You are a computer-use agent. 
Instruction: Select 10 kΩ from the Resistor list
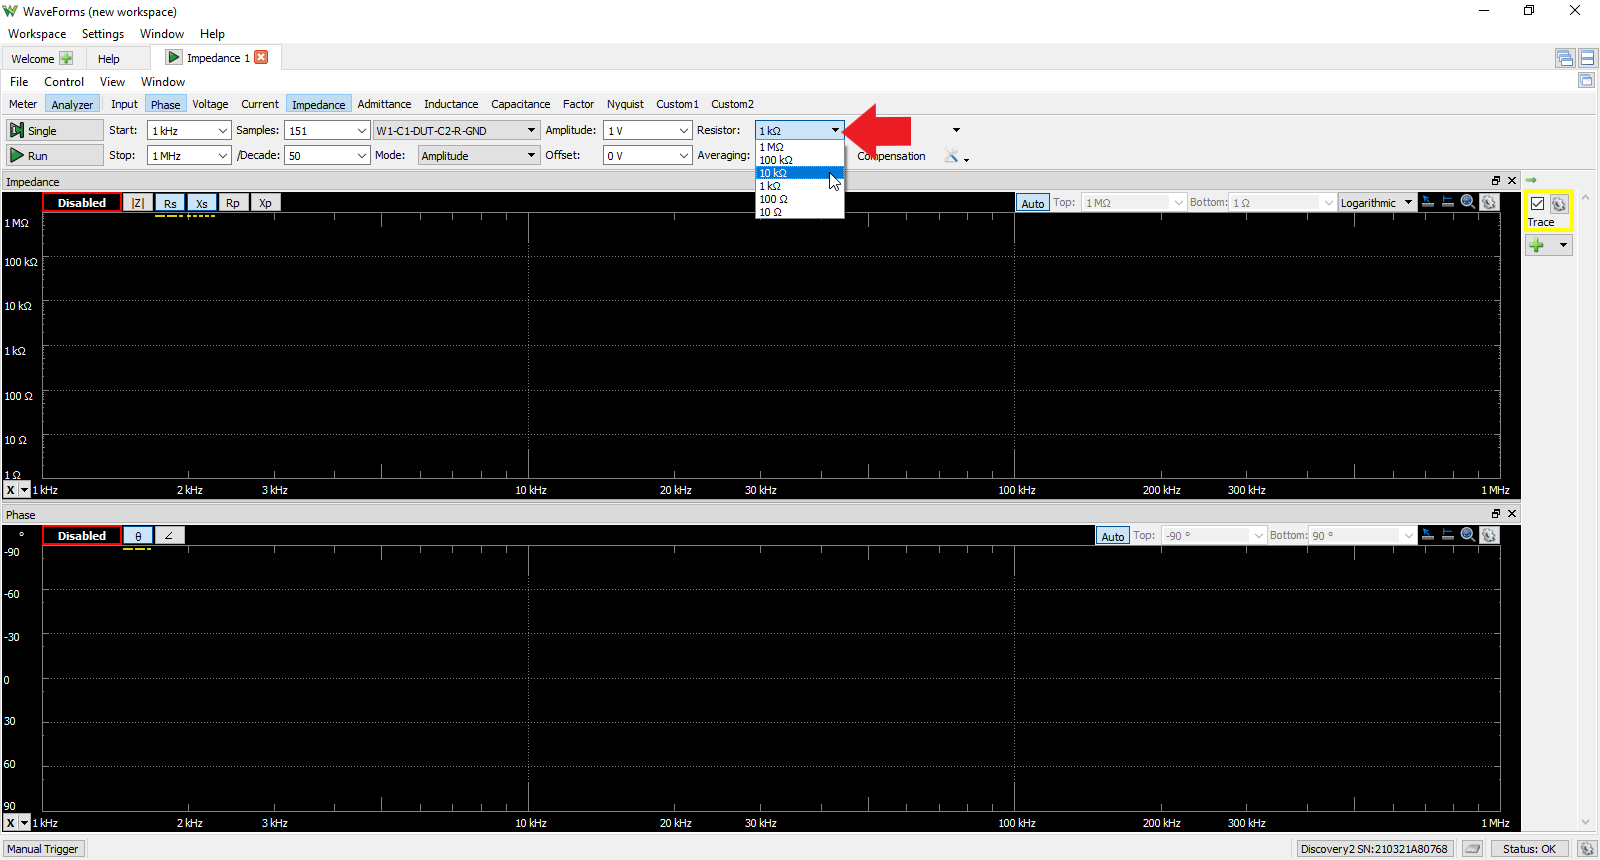[x=800, y=173]
